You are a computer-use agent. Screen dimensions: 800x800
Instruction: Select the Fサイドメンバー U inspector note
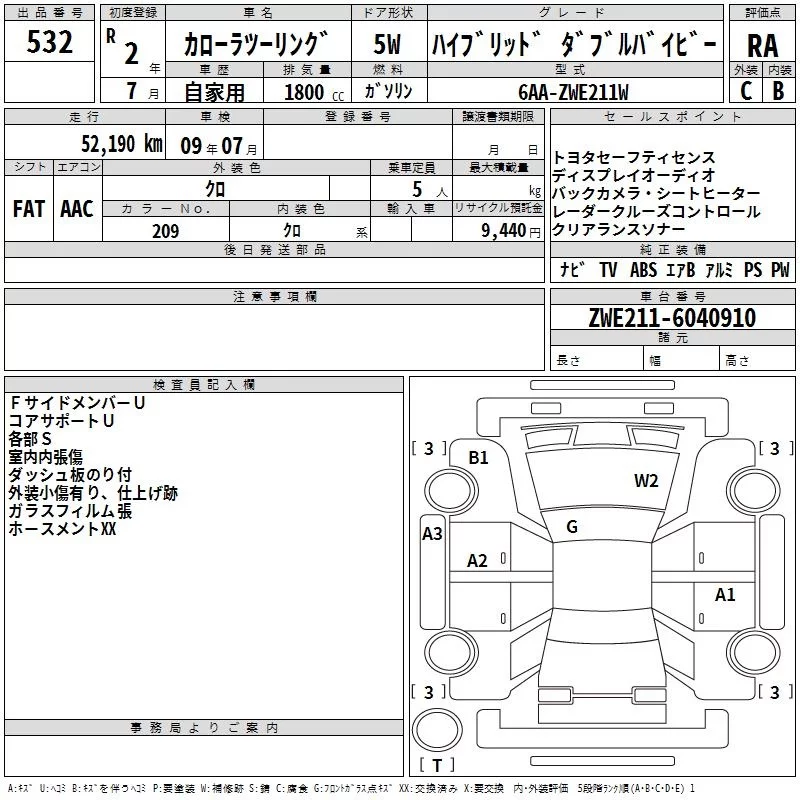(x=77, y=403)
